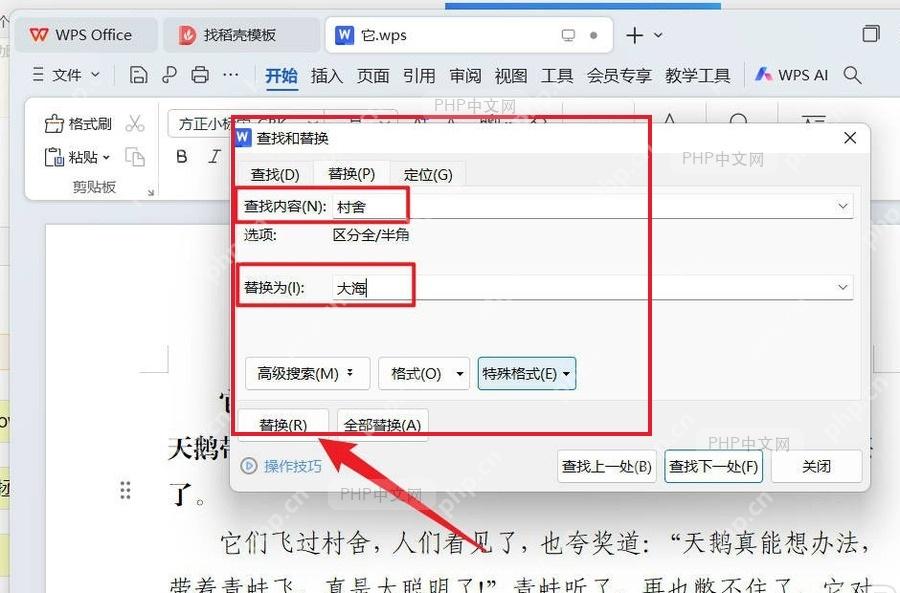
Task: Open the 会员专享 tab
Action: (619, 75)
